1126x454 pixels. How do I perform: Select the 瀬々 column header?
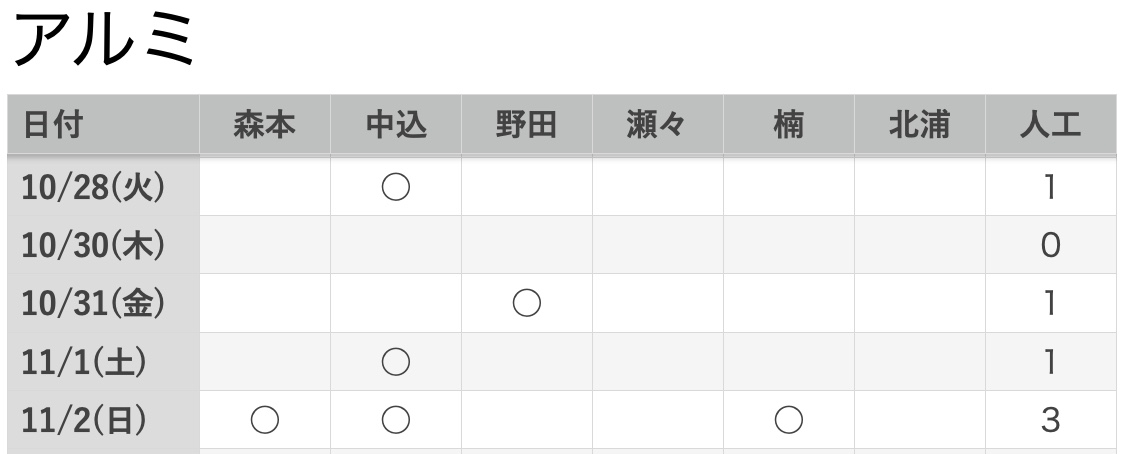(x=657, y=125)
